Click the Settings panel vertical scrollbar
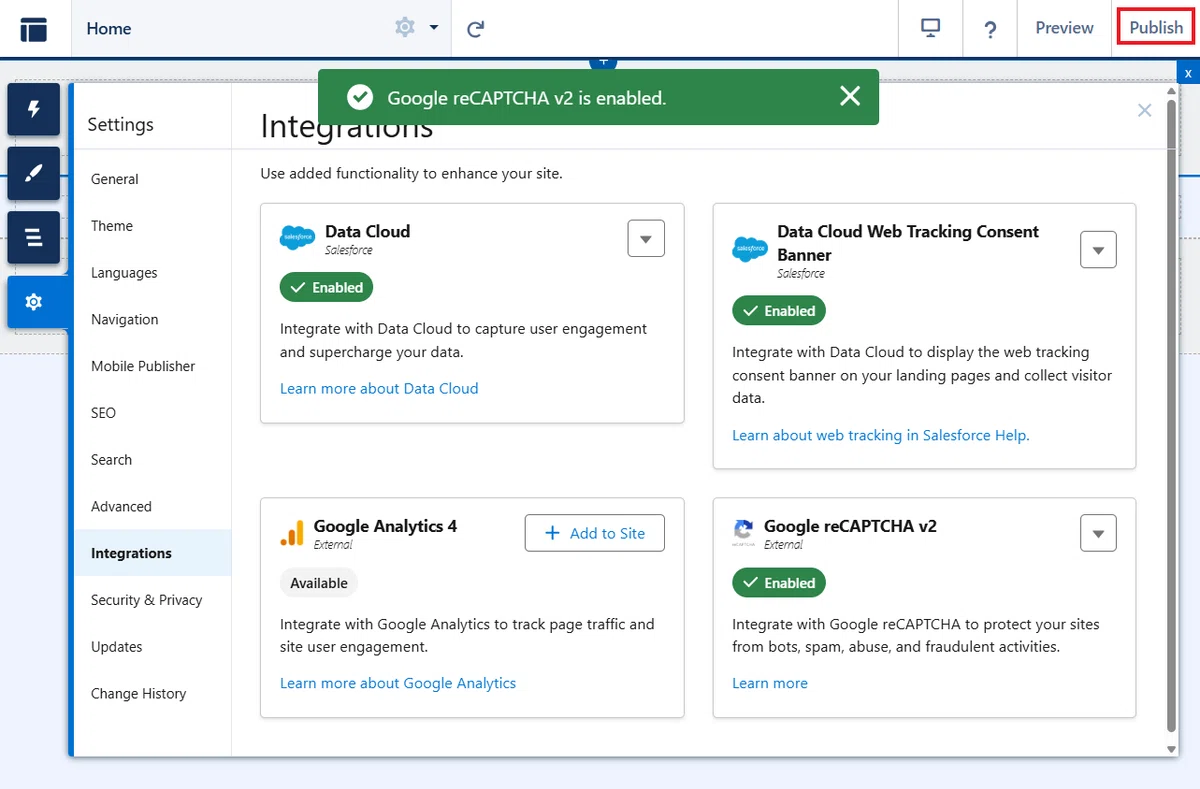This screenshot has width=1200, height=789. click(x=1172, y=414)
